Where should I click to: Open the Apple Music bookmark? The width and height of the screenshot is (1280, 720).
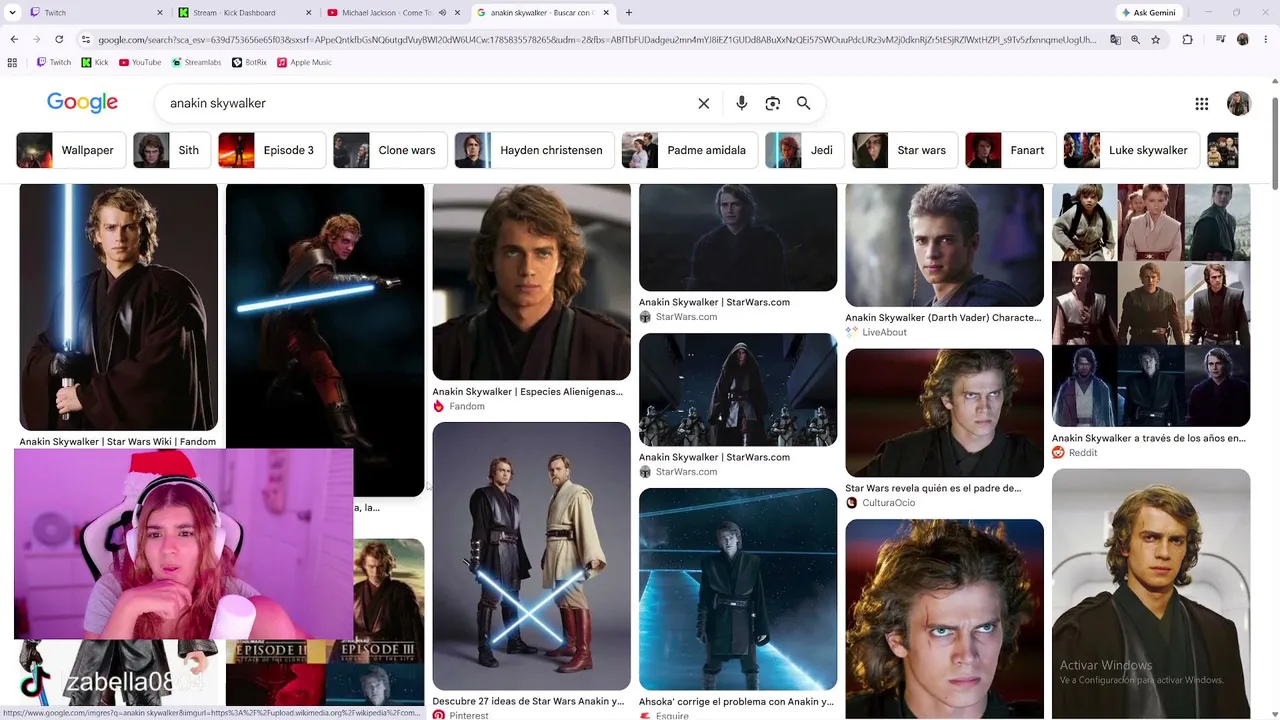304,62
